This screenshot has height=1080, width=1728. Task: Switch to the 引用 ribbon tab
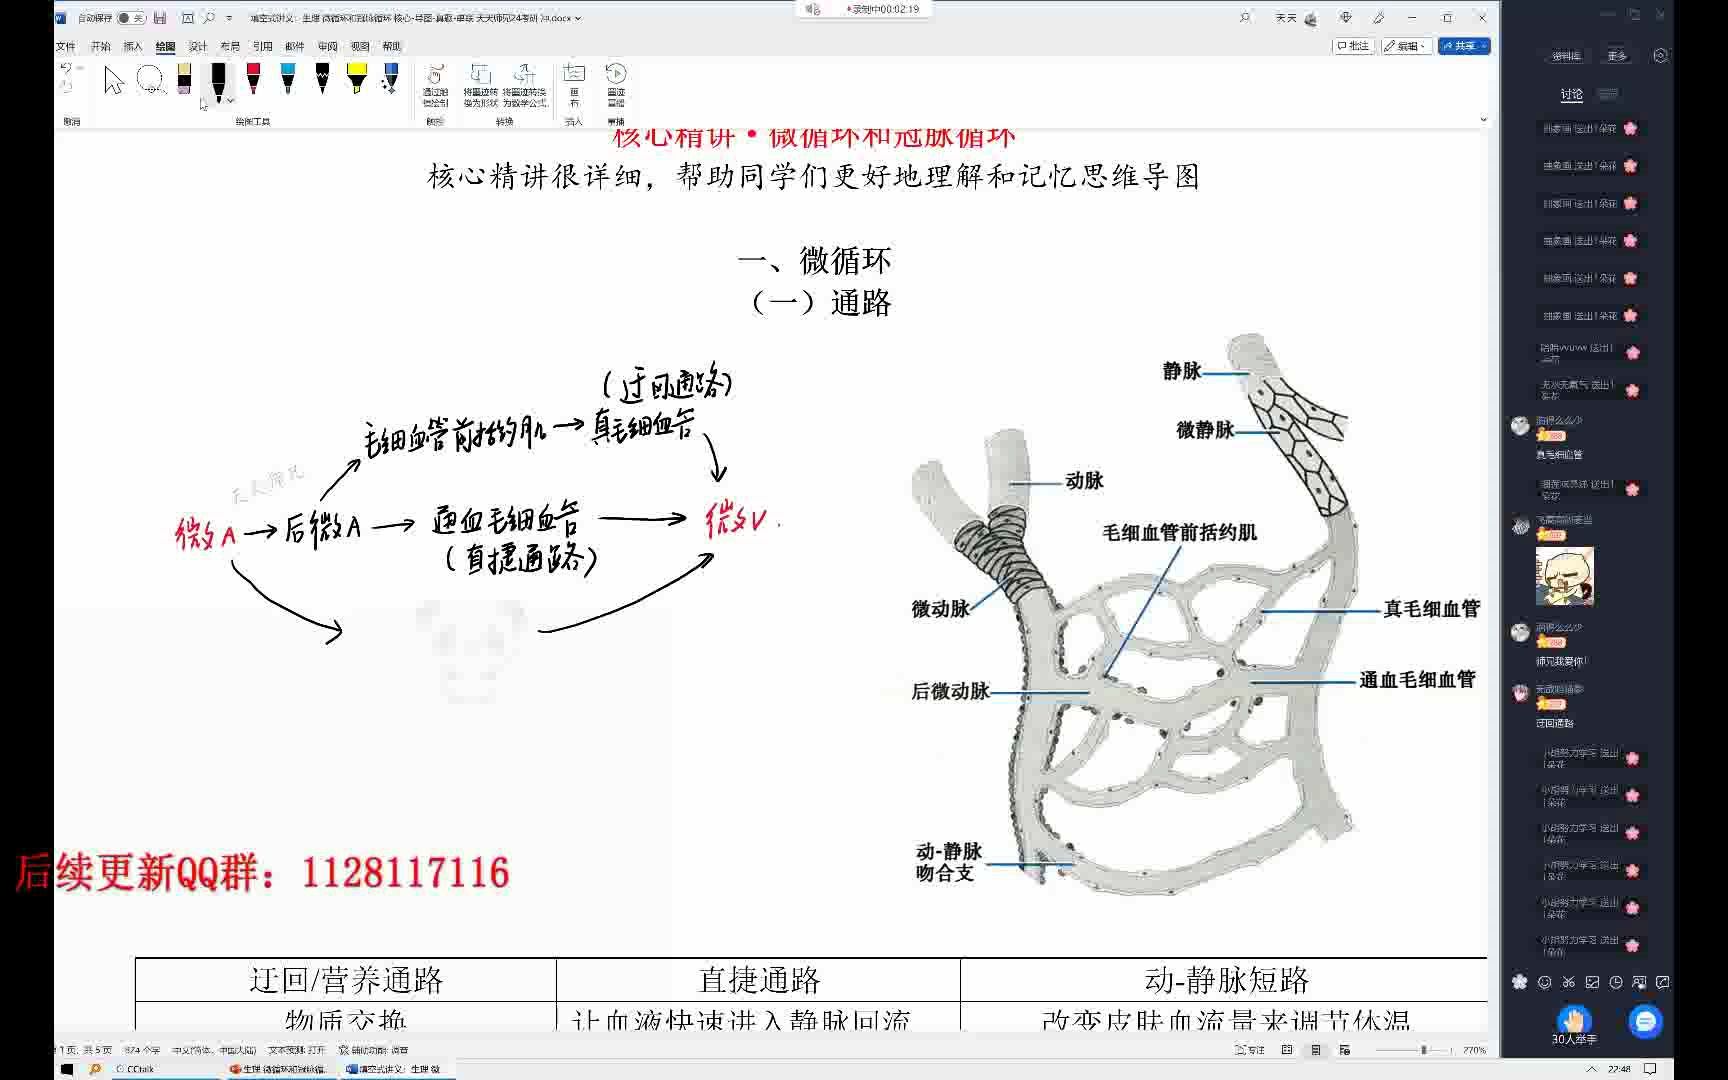262,46
